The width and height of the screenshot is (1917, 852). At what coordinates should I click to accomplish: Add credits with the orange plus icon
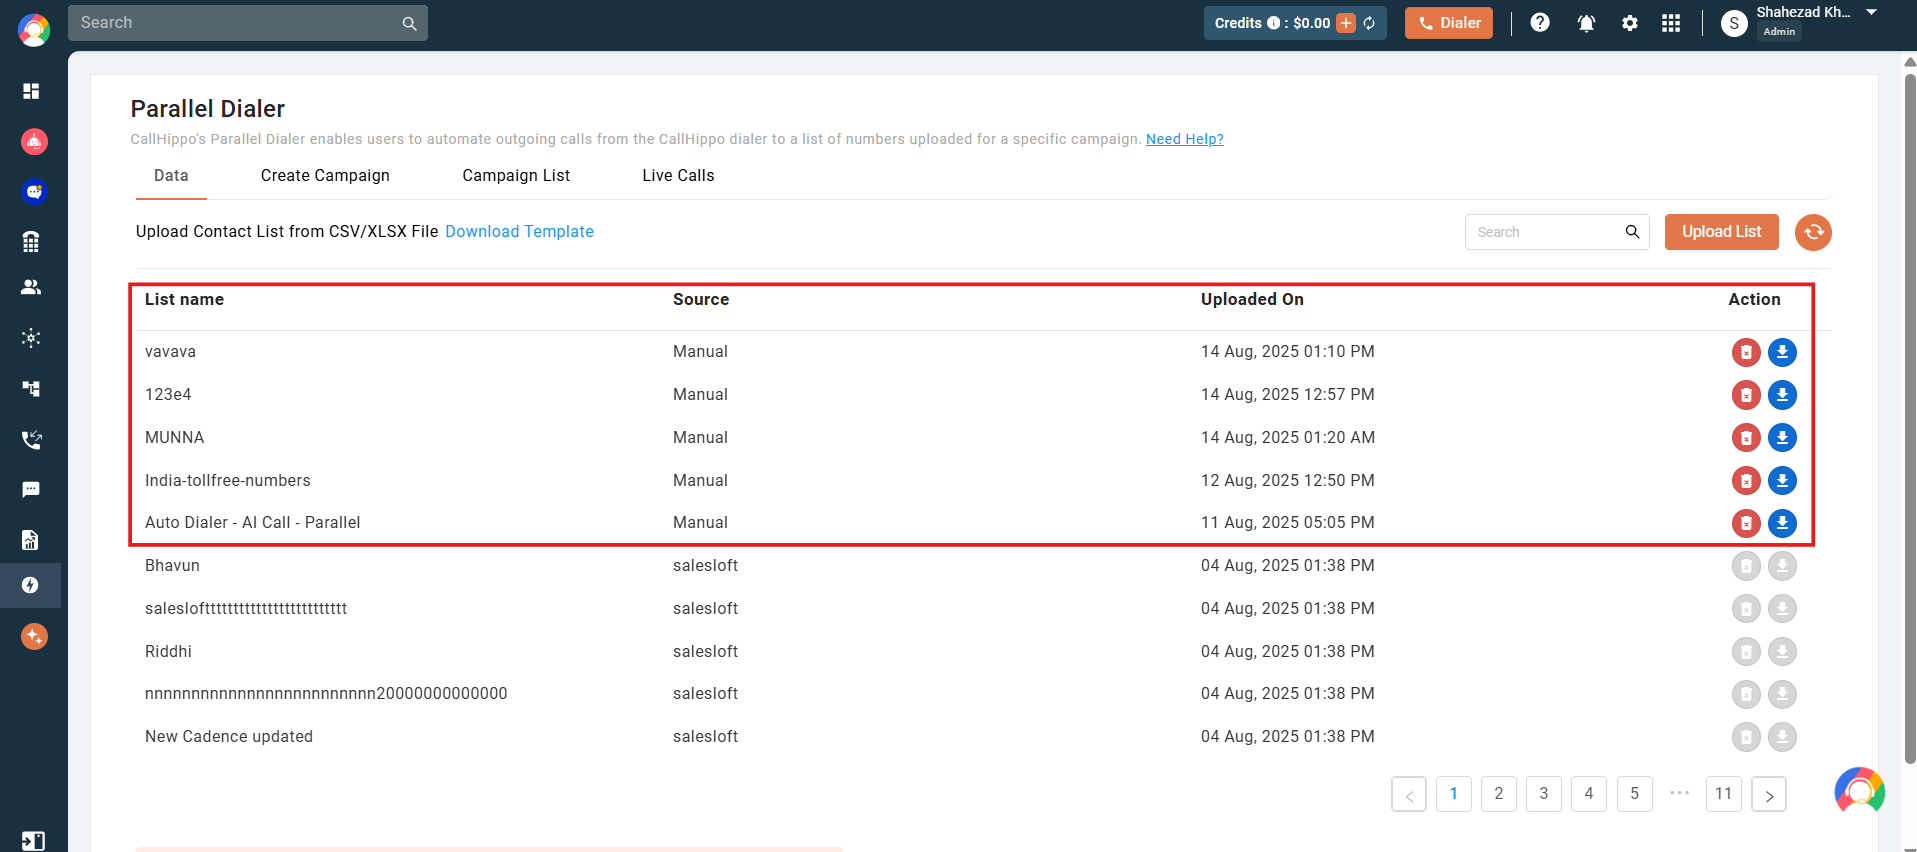(1346, 23)
